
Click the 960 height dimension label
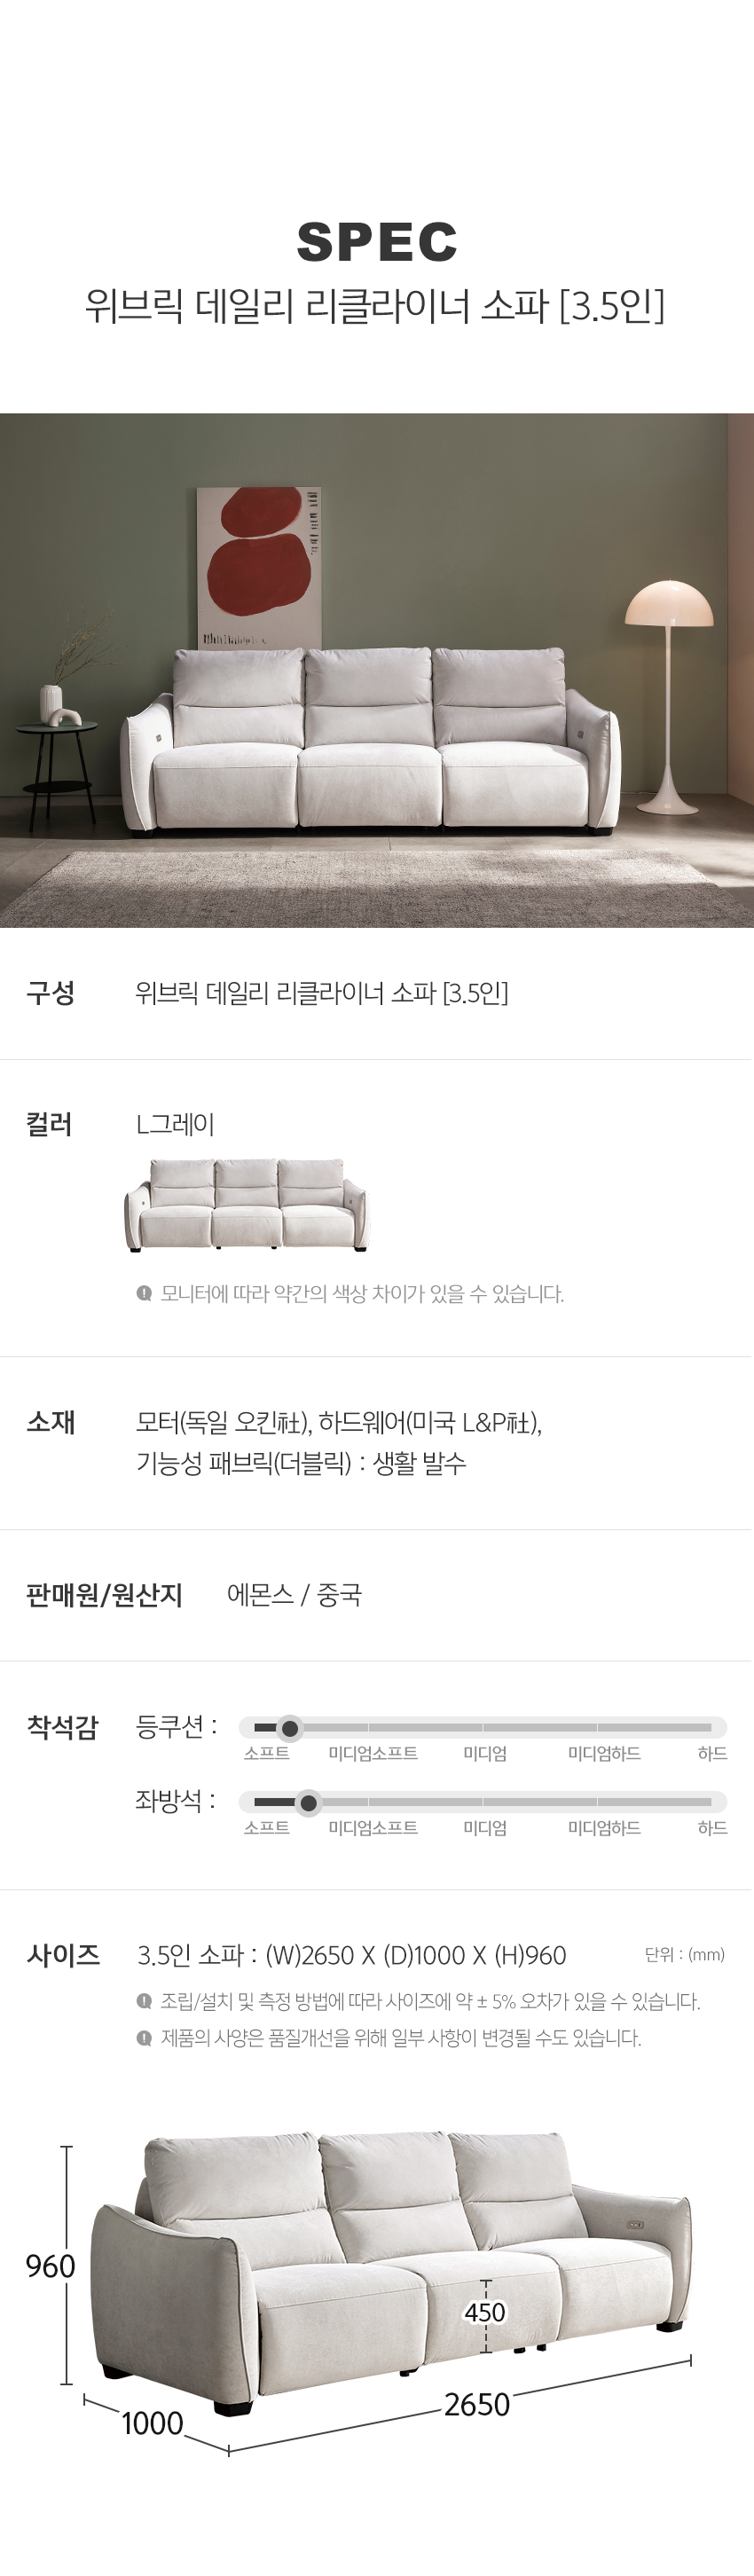[x=51, y=2266]
